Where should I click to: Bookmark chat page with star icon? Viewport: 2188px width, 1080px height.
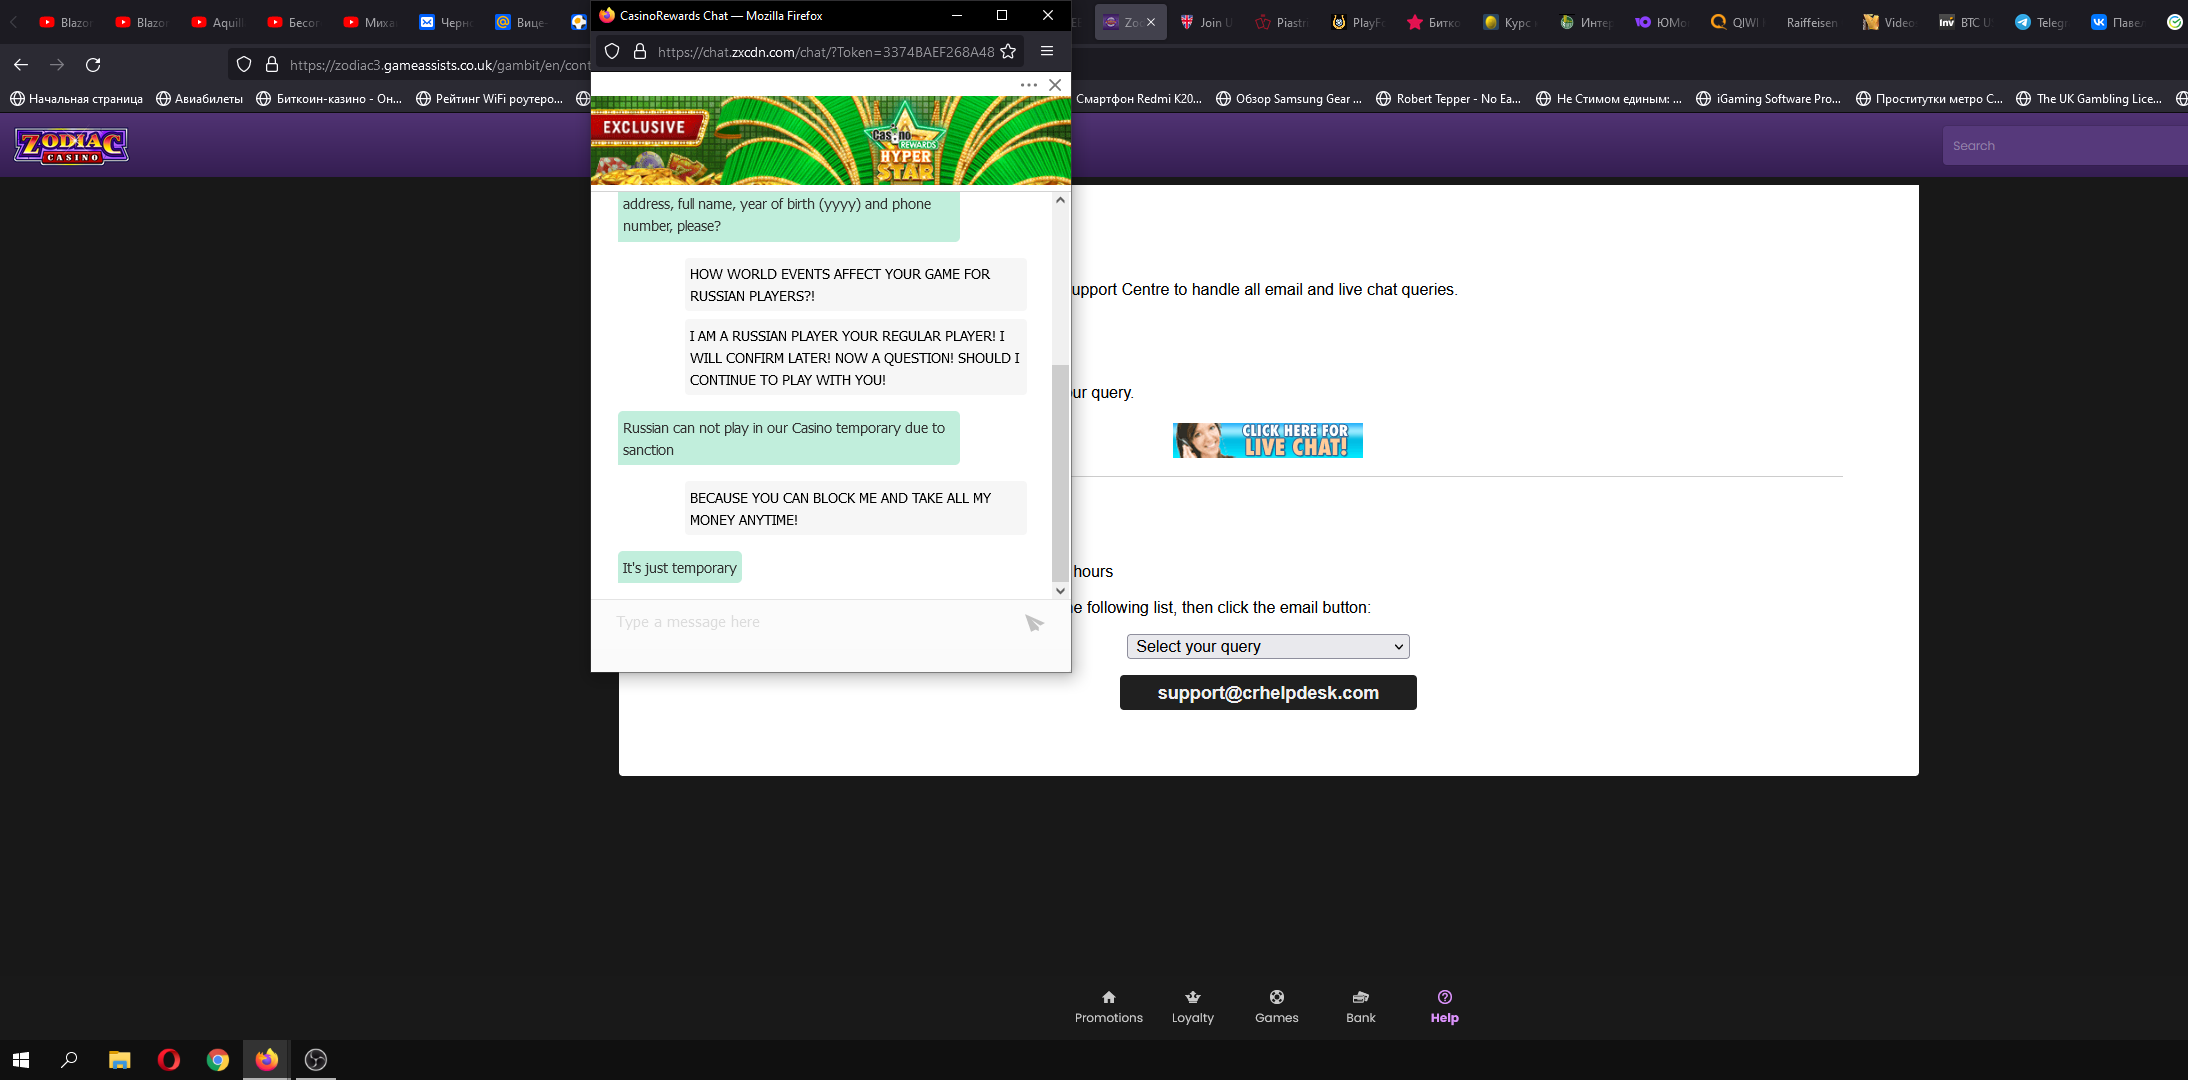tap(1008, 52)
